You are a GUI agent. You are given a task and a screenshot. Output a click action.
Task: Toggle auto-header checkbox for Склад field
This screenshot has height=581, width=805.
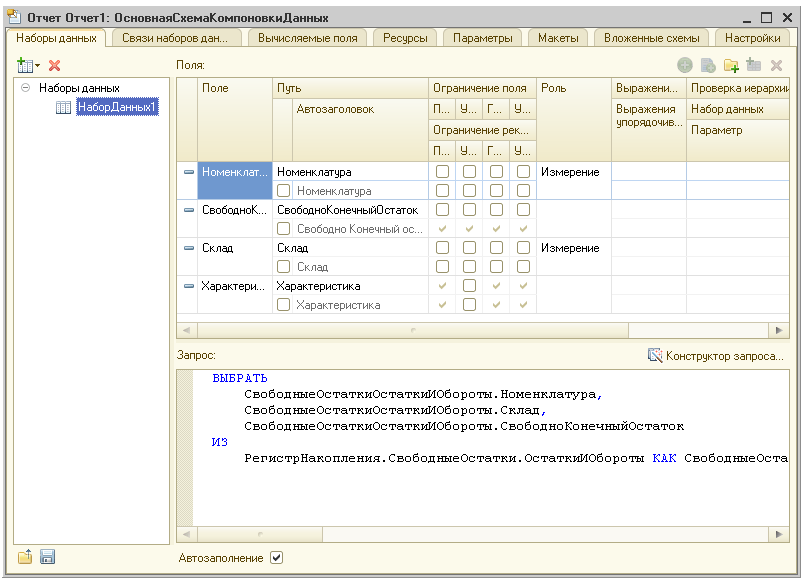pos(283,267)
